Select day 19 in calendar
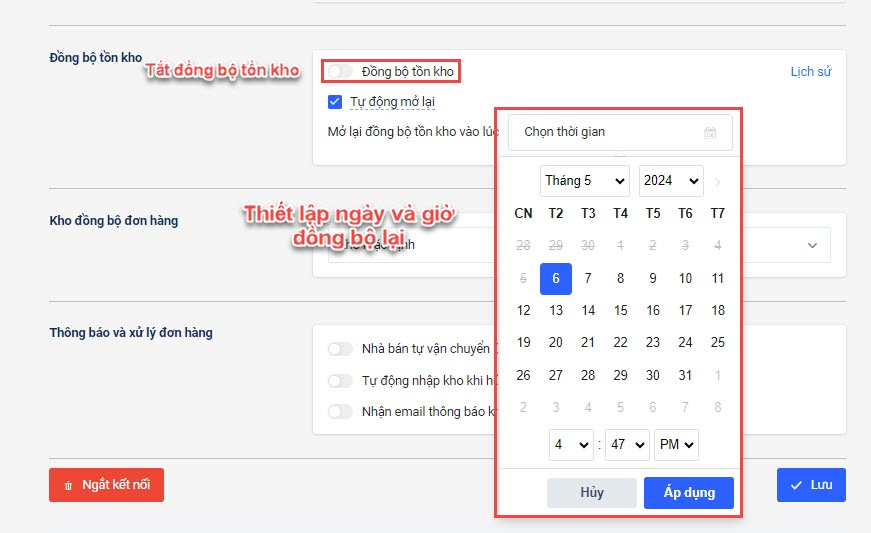This screenshot has height=533, width=871. (x=523, y=343)
